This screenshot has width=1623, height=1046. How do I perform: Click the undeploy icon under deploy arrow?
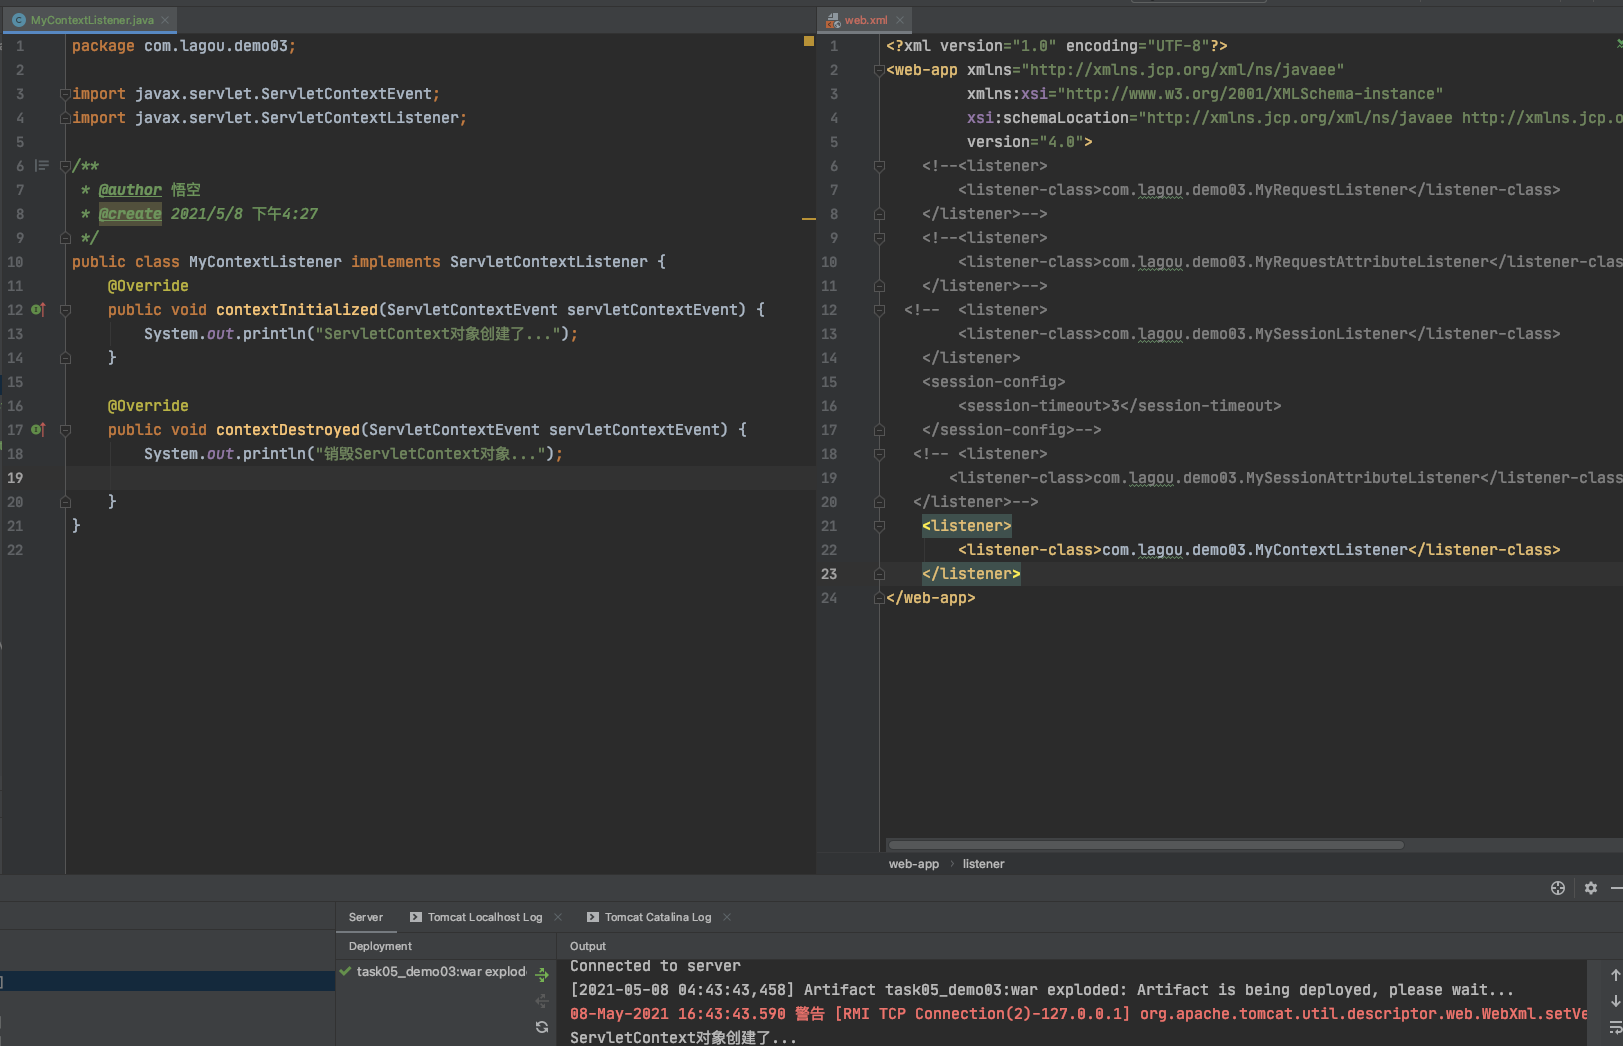(542, 1001)
